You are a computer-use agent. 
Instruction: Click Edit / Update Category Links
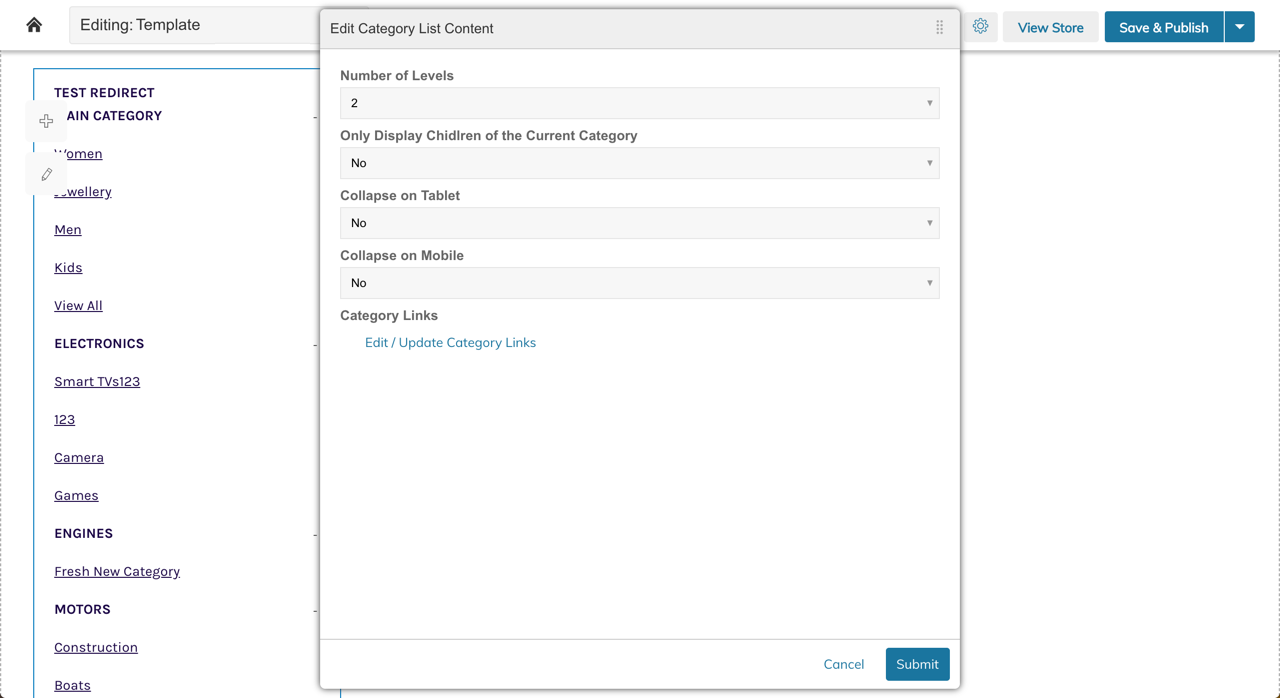[x=450, y=342]
